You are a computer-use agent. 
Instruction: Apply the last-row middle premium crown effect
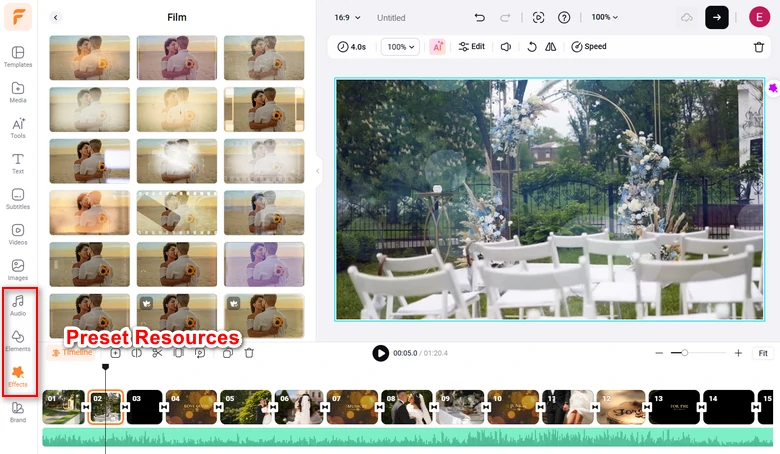pyautogui.click(x=177, y=316)
